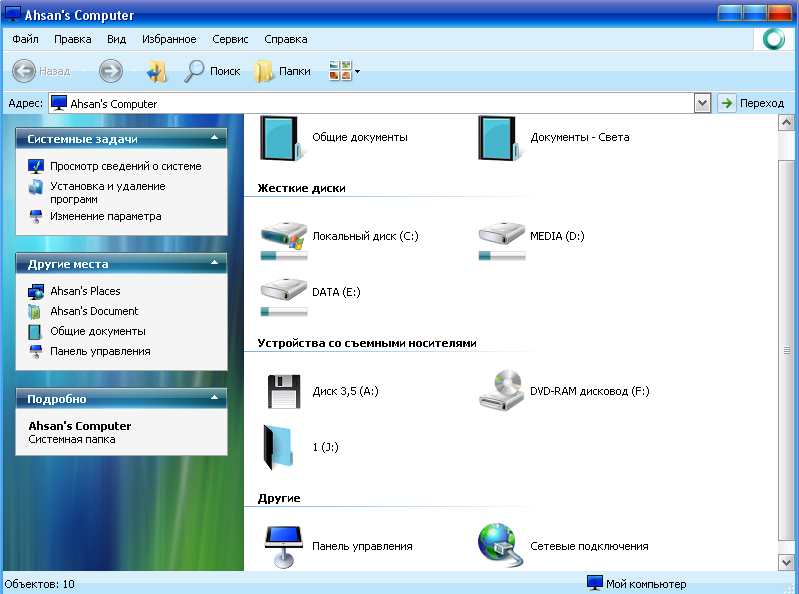This screenshot has width=799, height=594.
Task: Open the Избранное menu
Action: point(169,39)
